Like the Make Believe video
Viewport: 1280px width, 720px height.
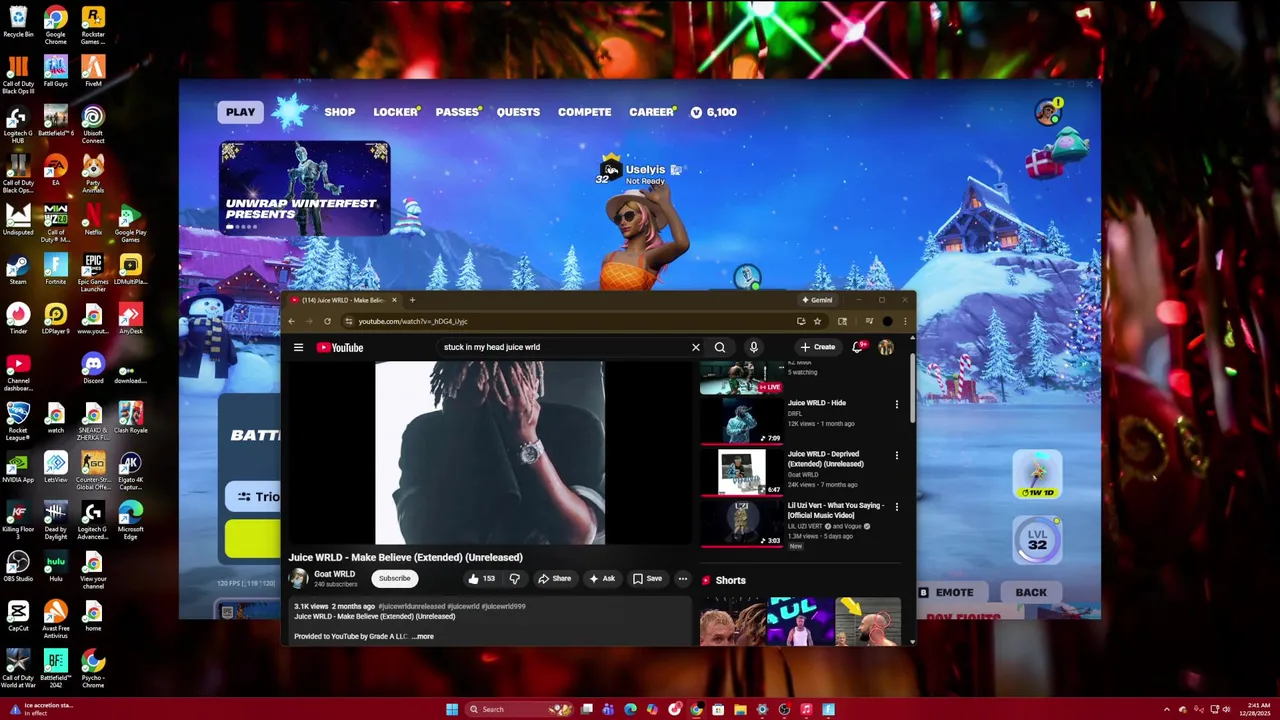[x=481, y=578]
